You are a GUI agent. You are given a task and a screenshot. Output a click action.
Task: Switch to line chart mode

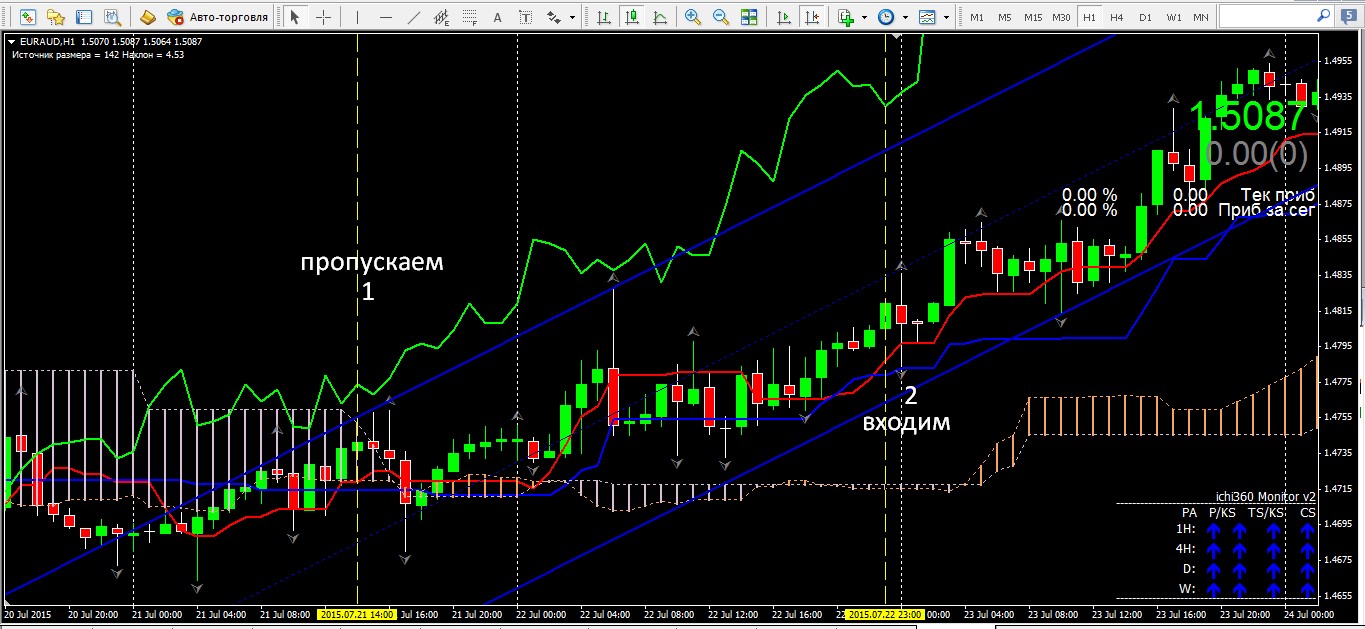coord(659,17)
